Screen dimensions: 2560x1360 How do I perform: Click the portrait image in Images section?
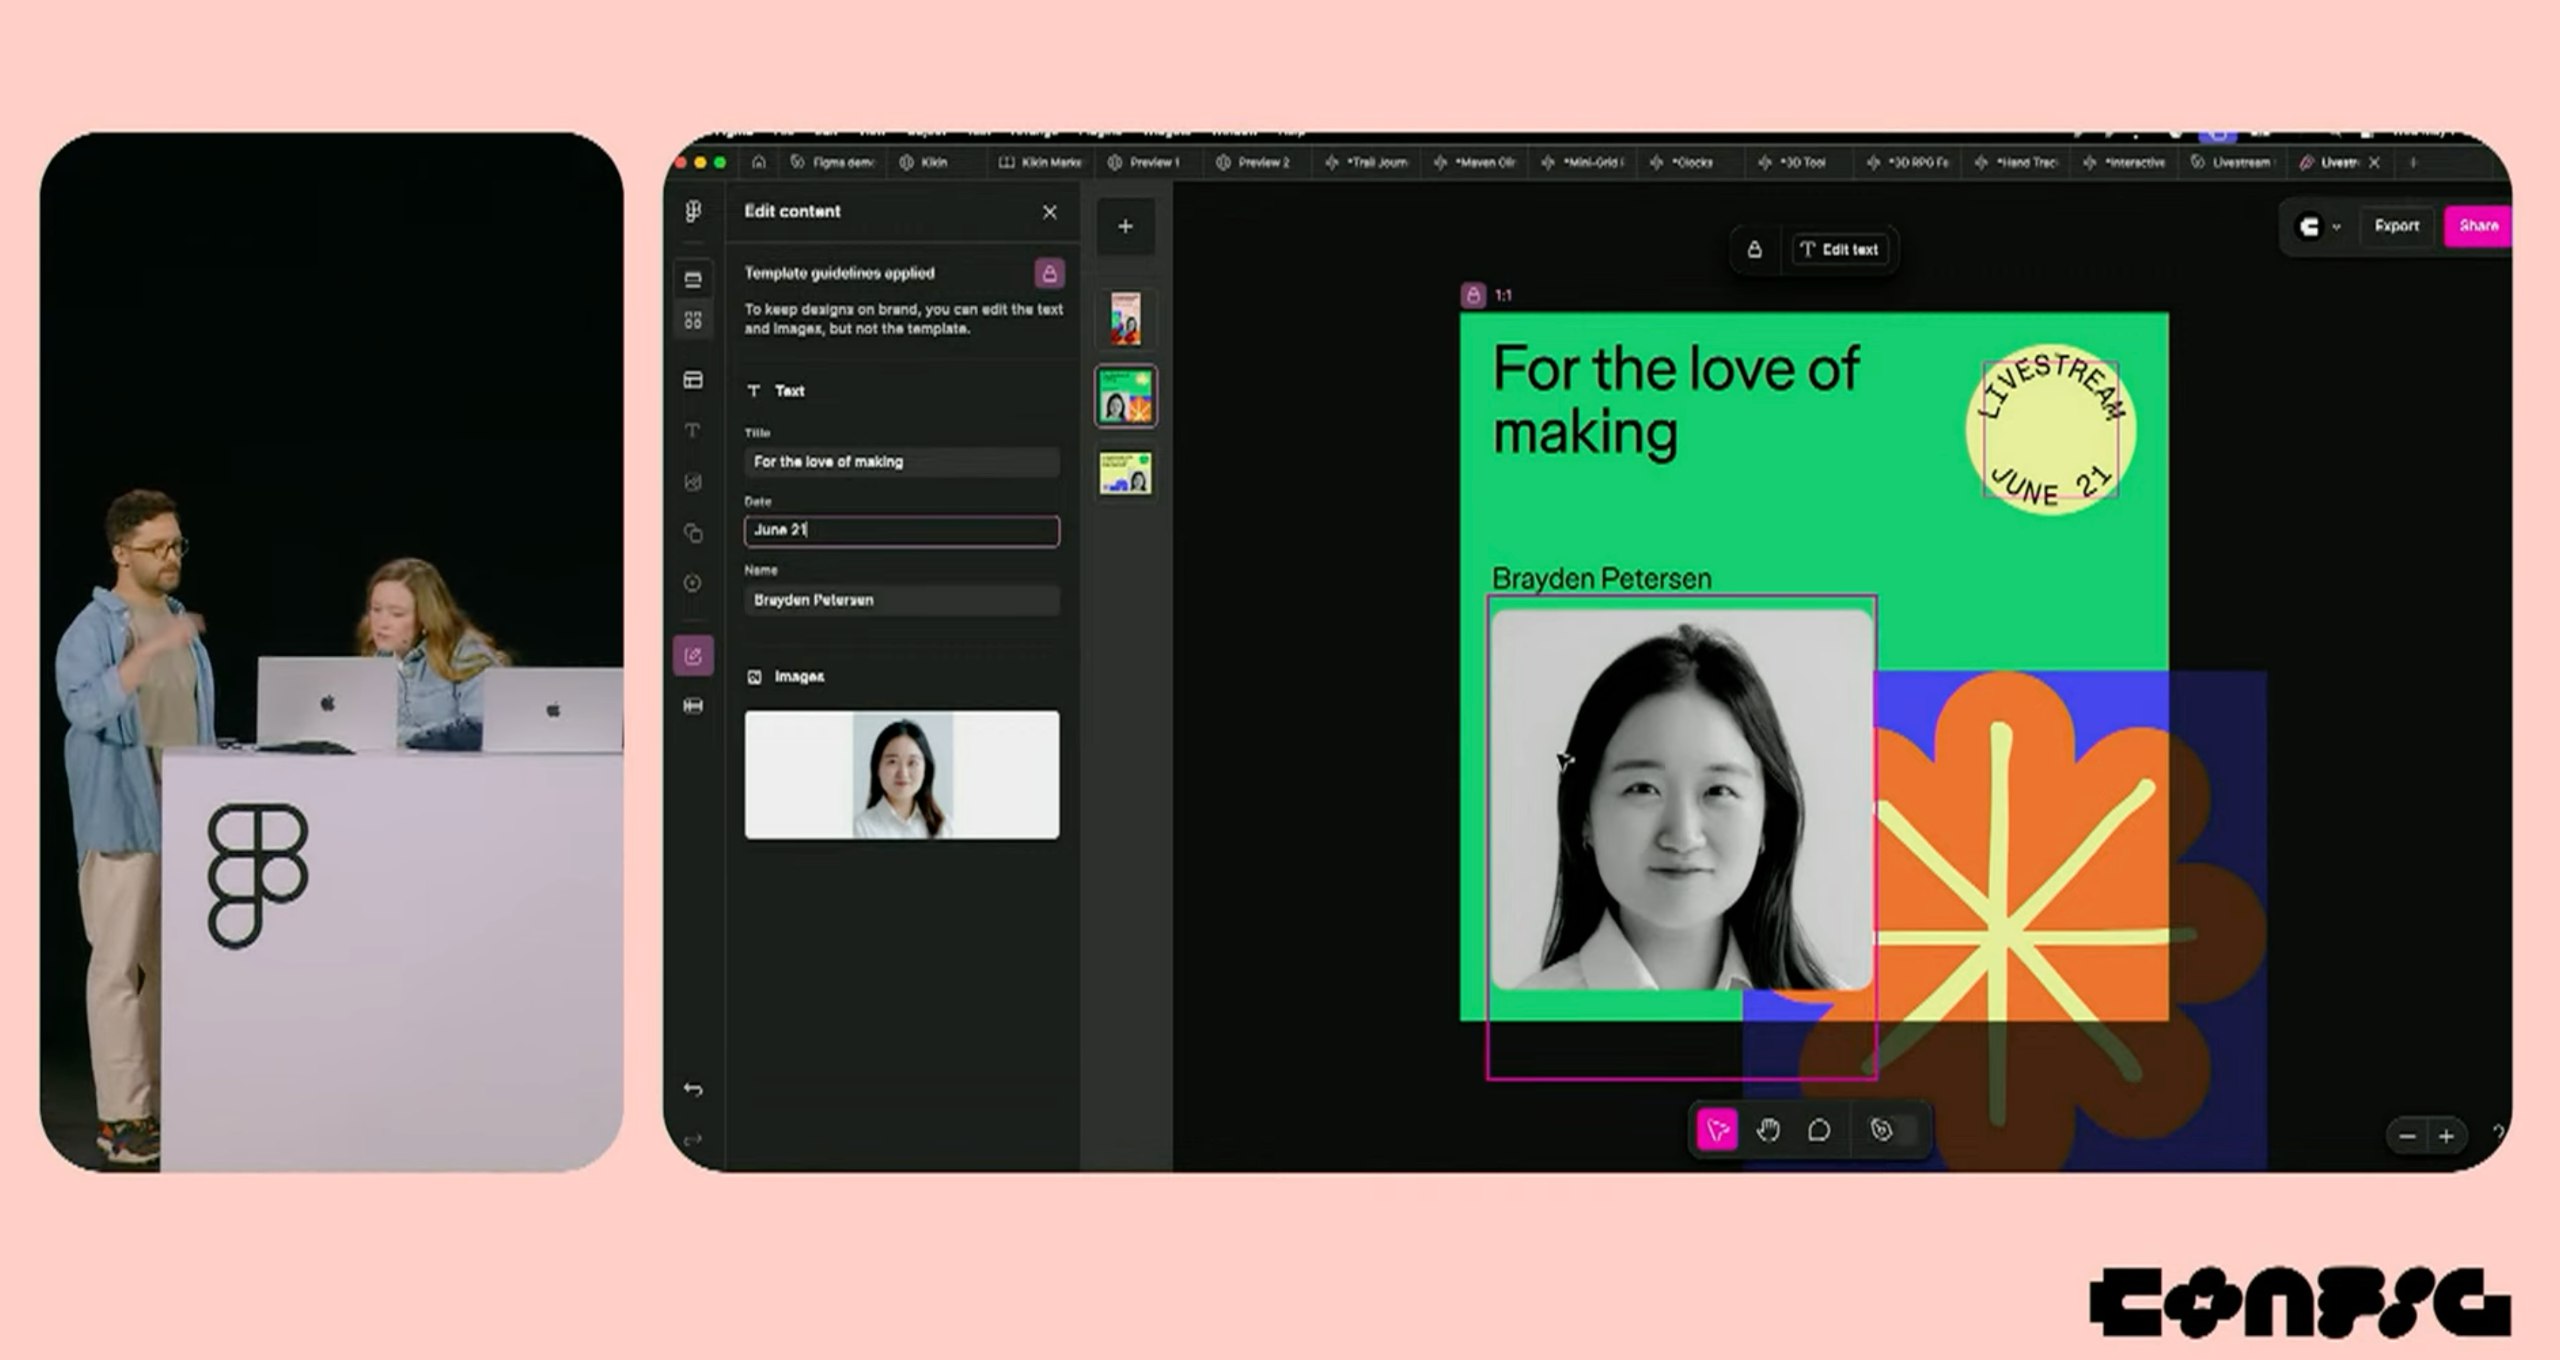point(902,775)
